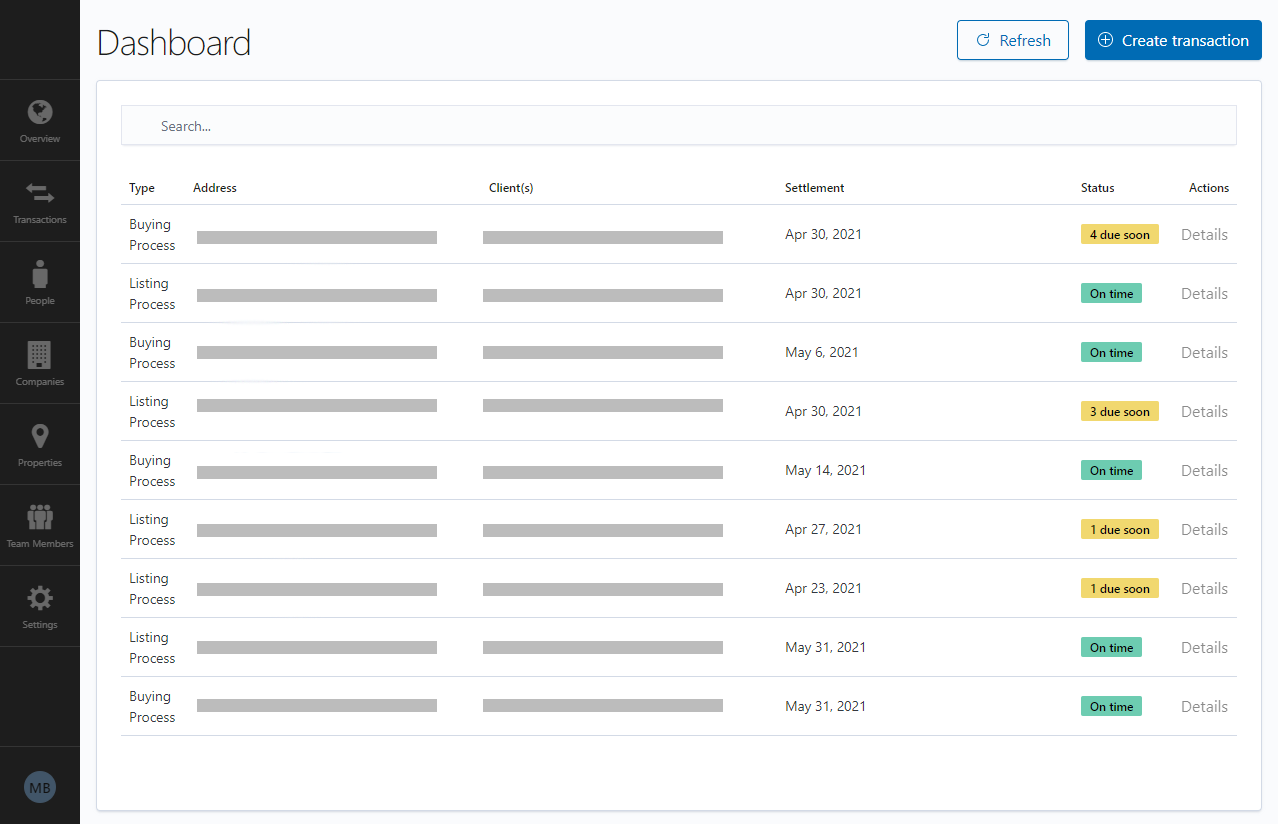This screenshot has width=1278, height=824.
Task: Open Details for the Apr 23, 2021 transaction
Action: [1204, 588]
